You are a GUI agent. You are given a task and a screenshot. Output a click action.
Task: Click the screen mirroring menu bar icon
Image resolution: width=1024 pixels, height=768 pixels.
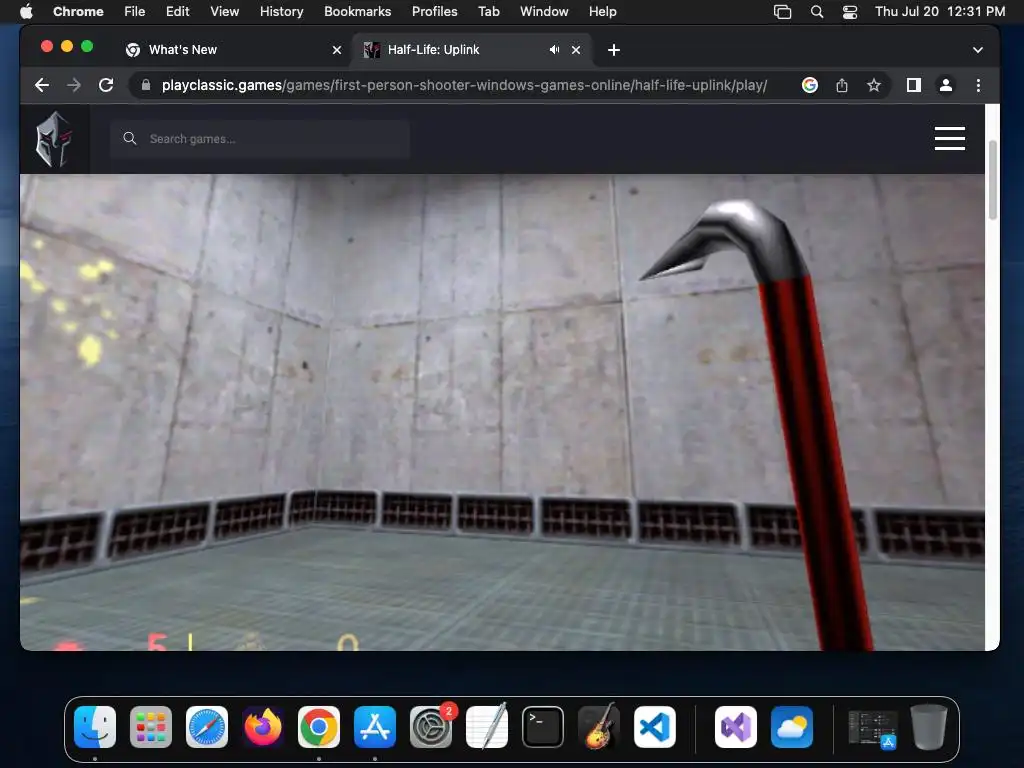click(x=782, y=11)
